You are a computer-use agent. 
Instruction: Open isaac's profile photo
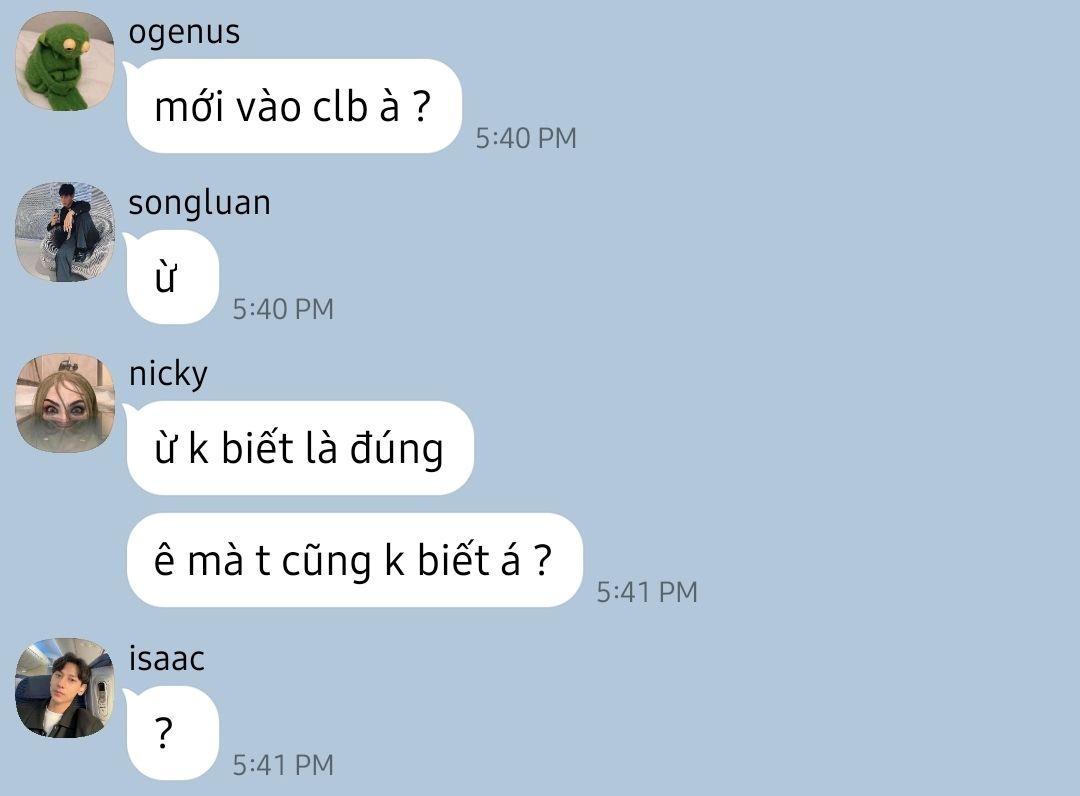(x=65, y=688)
